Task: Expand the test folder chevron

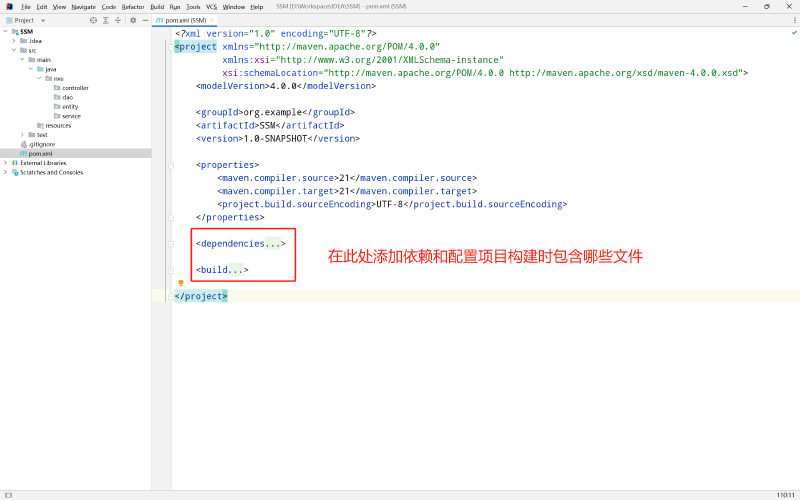Action: (x=22, y=135)
